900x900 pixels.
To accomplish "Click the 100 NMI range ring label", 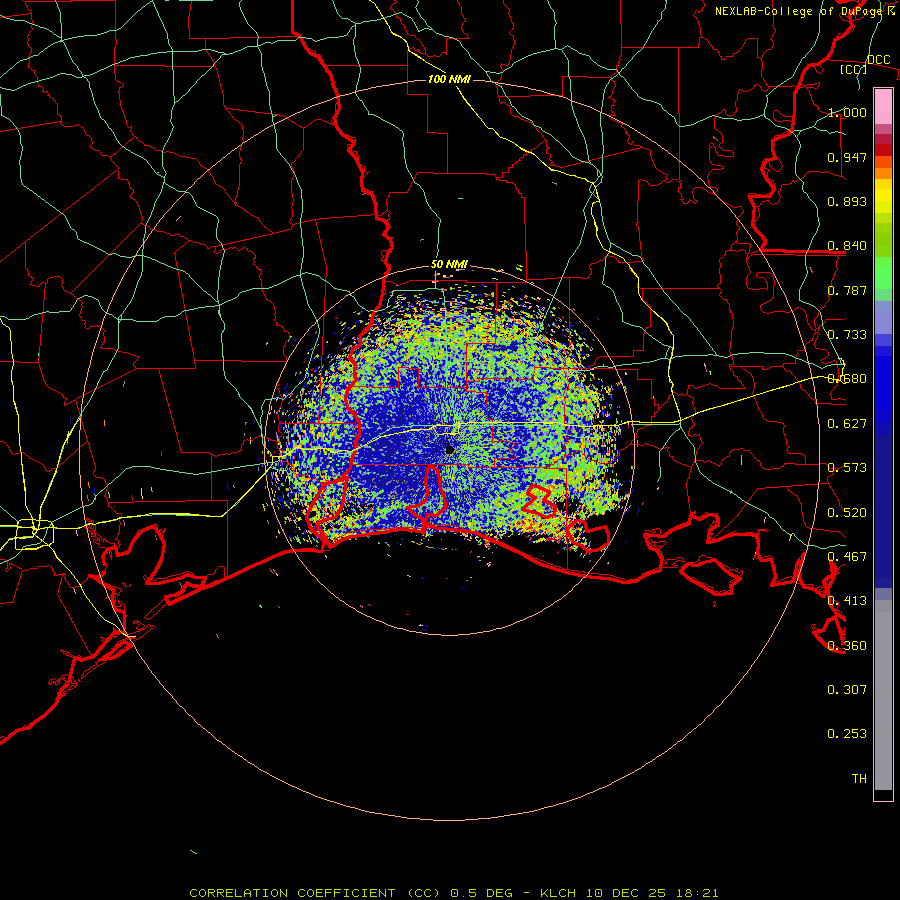I will (449, 79).
